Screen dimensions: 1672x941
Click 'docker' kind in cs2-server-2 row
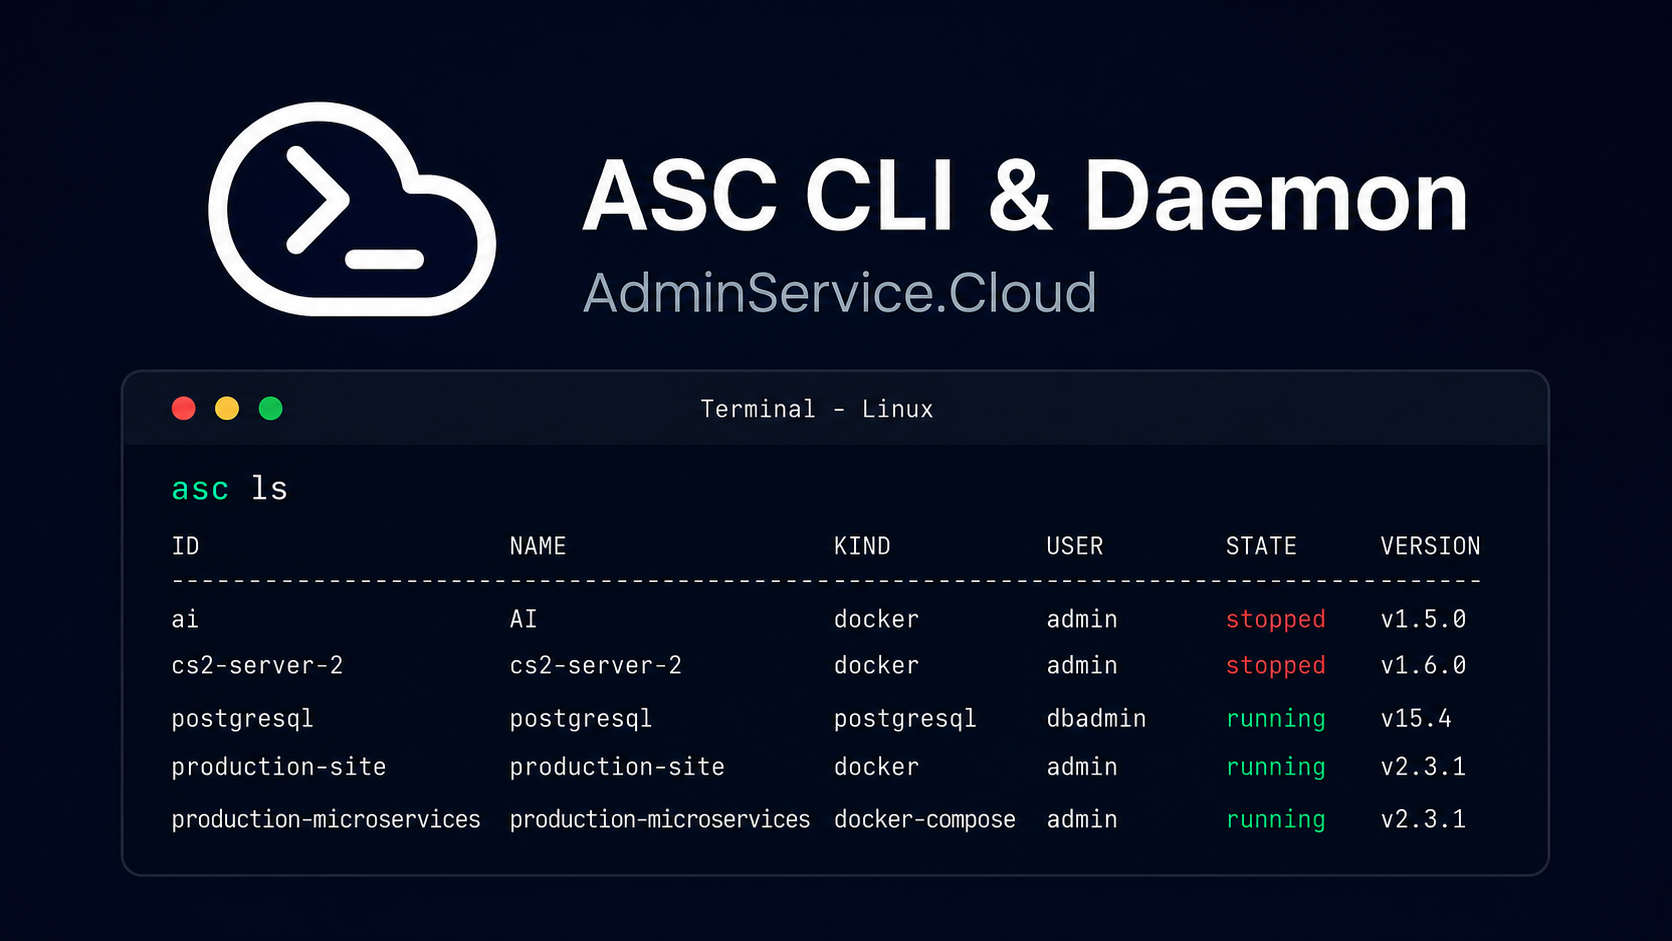876,665
